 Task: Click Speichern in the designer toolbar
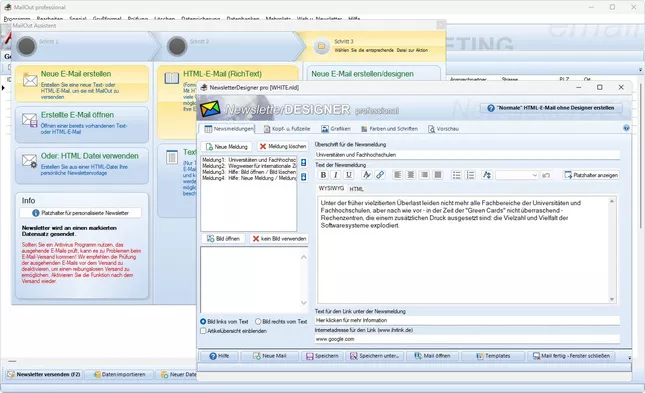pyautogui.click(x=322, y=356)
